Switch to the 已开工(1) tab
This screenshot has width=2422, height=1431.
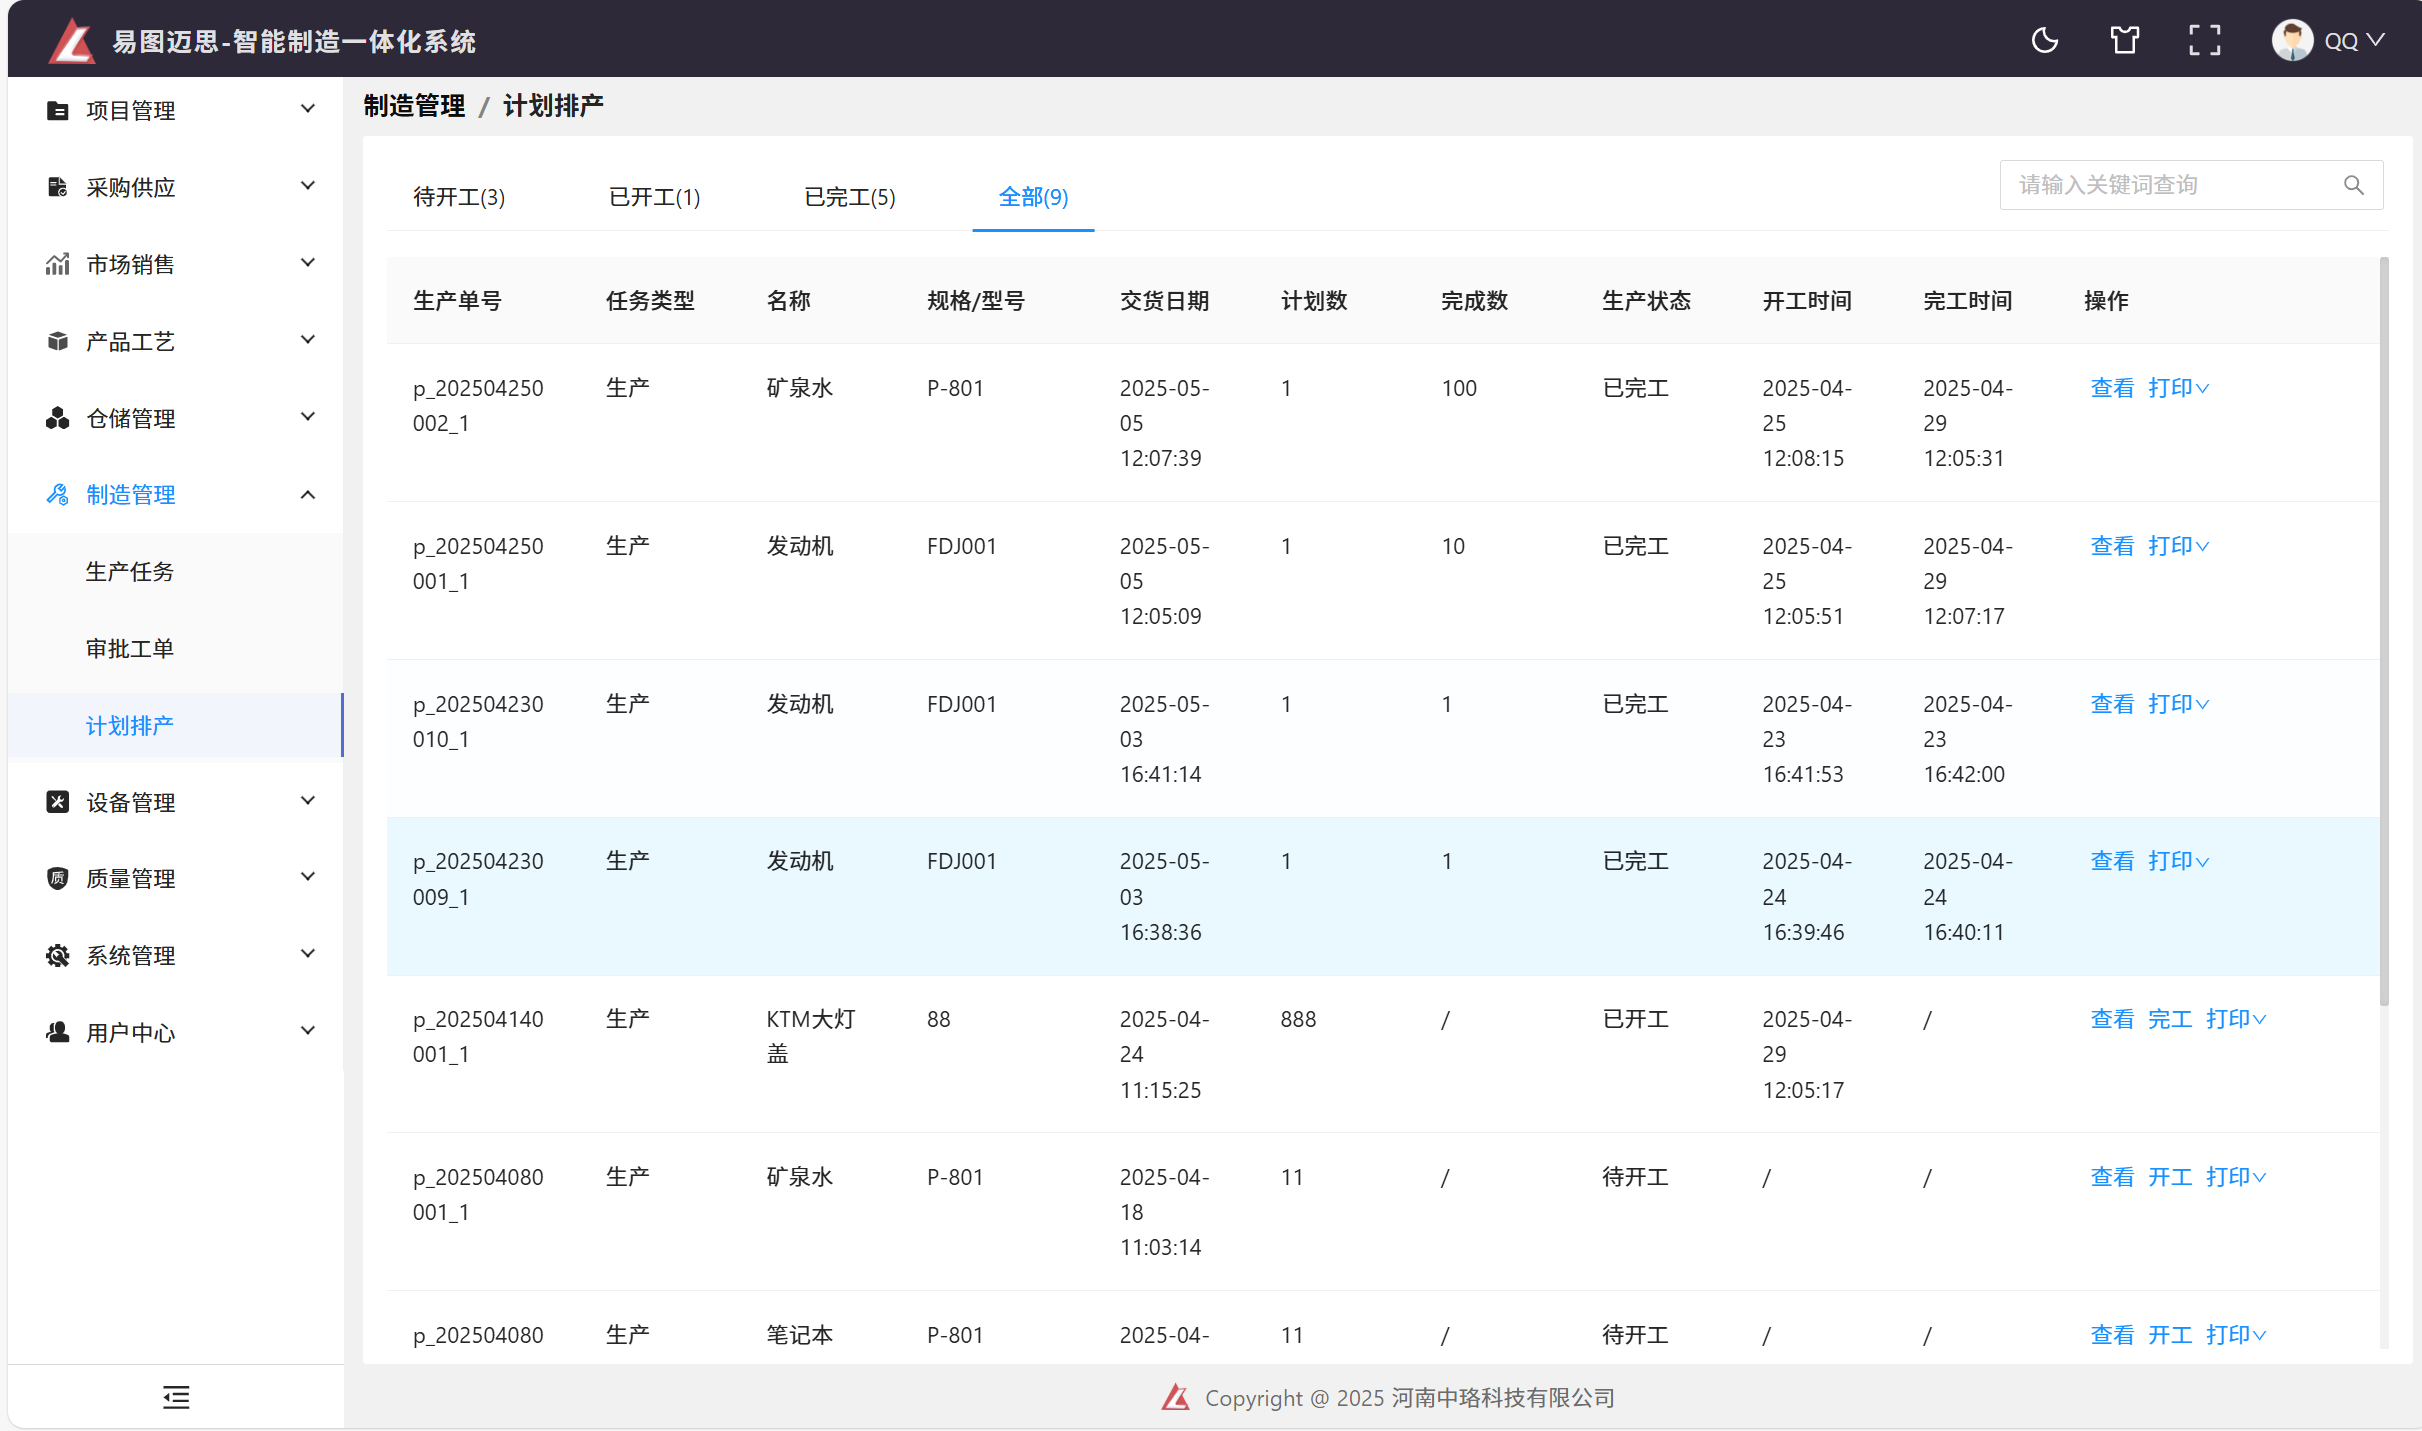(654, 197)
